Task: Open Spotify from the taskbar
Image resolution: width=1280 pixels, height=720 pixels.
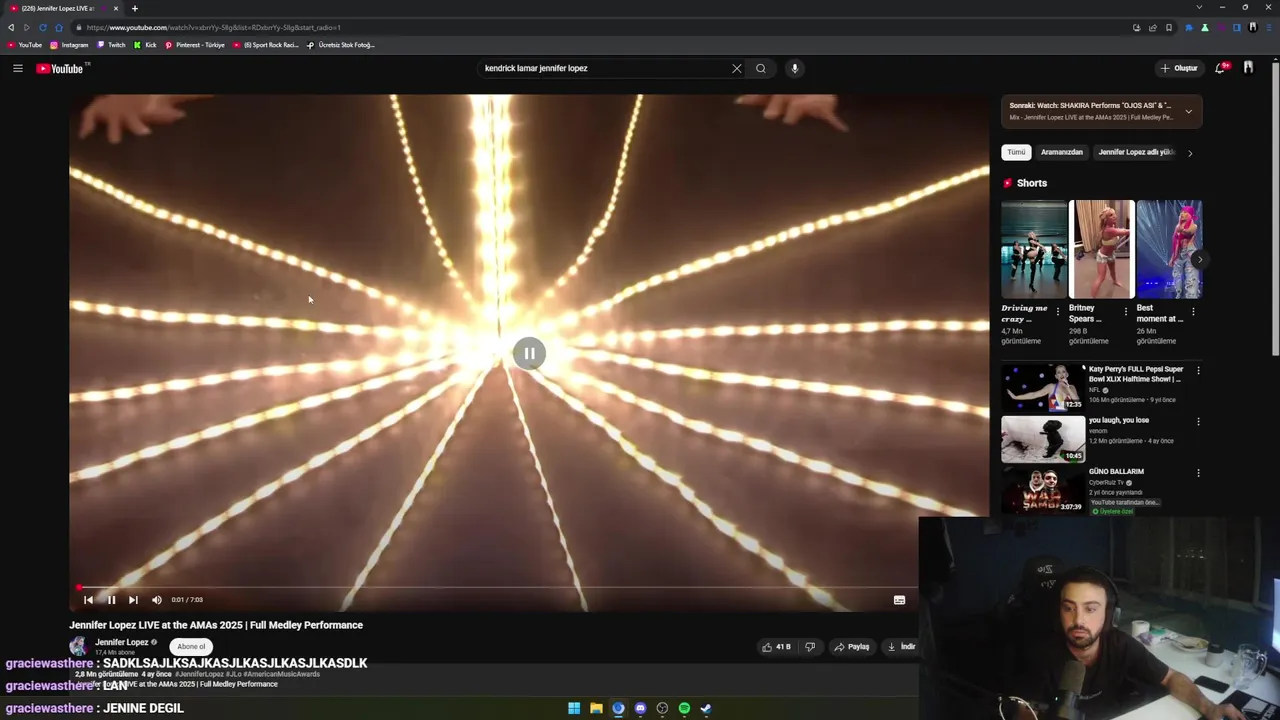Action: pyautogui.click(x=684, y=708)
